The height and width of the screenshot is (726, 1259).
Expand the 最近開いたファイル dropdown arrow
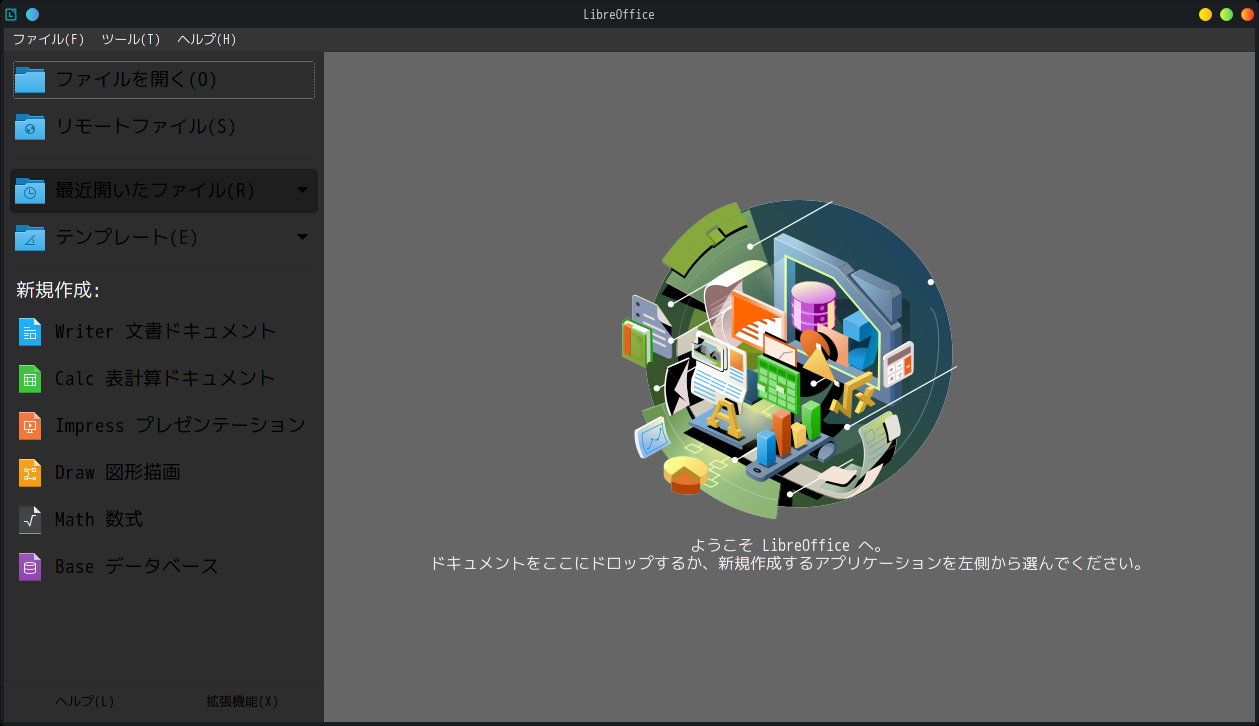tap(302, 190)
